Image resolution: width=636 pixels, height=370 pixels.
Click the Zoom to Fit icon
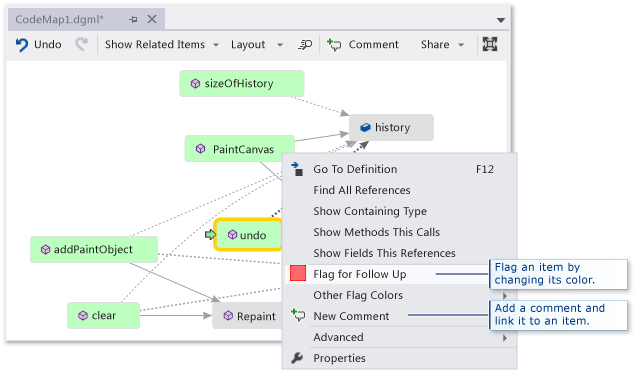click(490, 44)
